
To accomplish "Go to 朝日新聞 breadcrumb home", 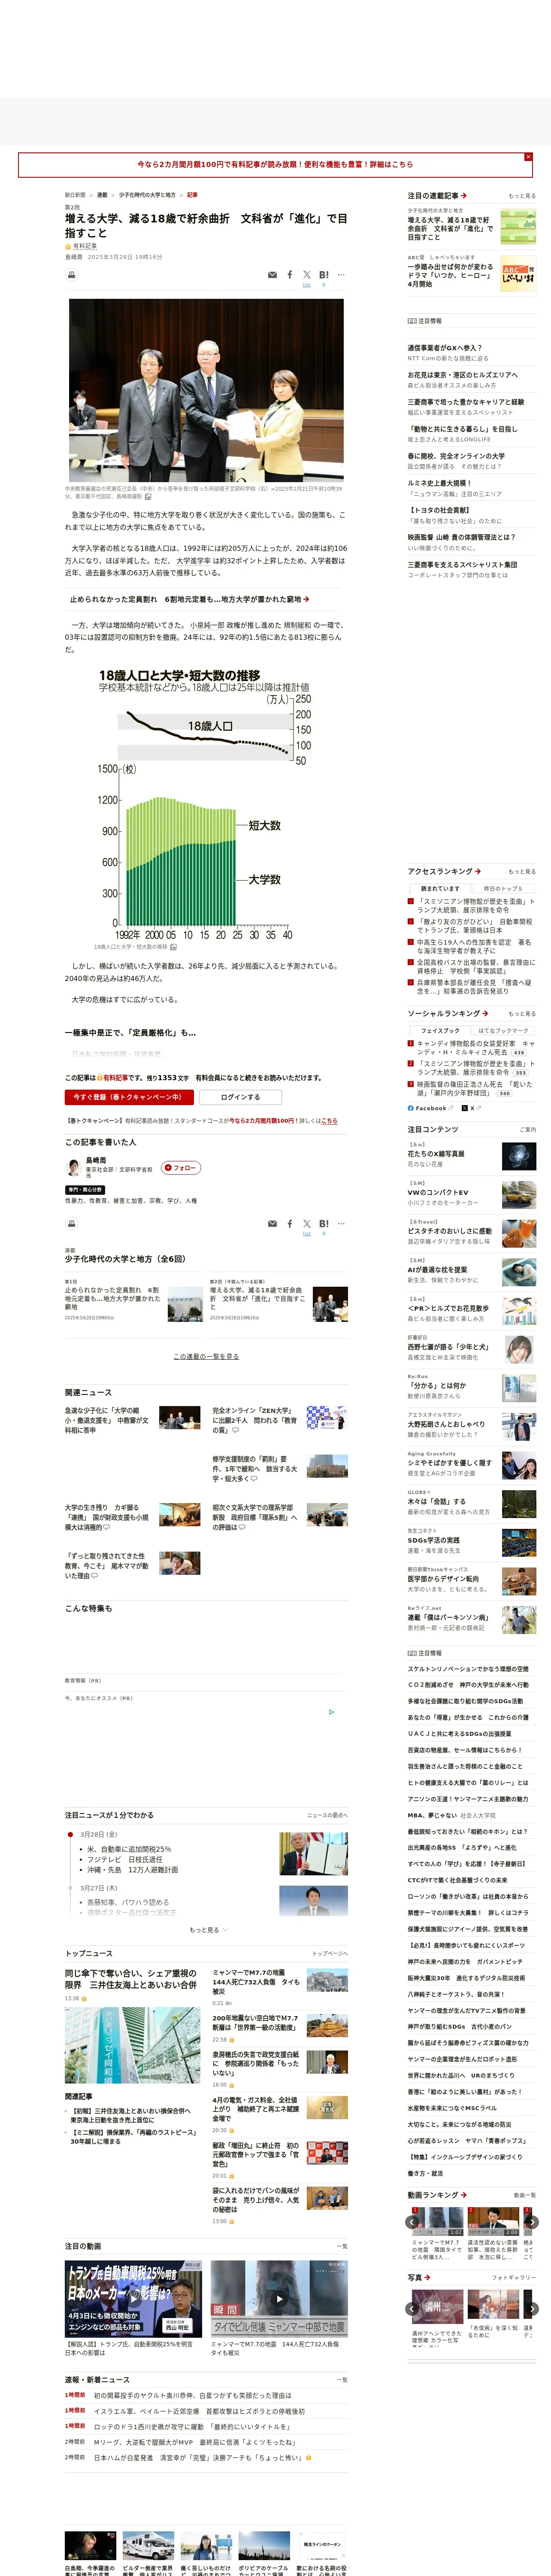I will 75,195.
